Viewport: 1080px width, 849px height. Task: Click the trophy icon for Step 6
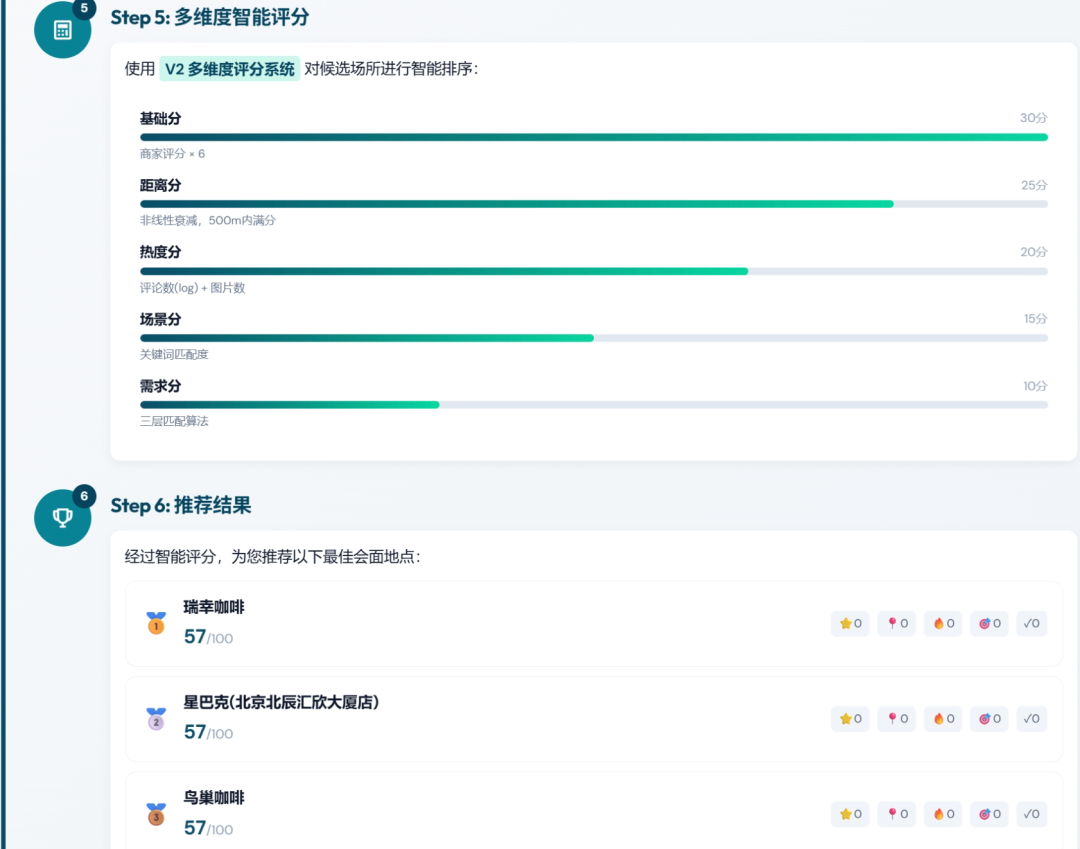62,517
